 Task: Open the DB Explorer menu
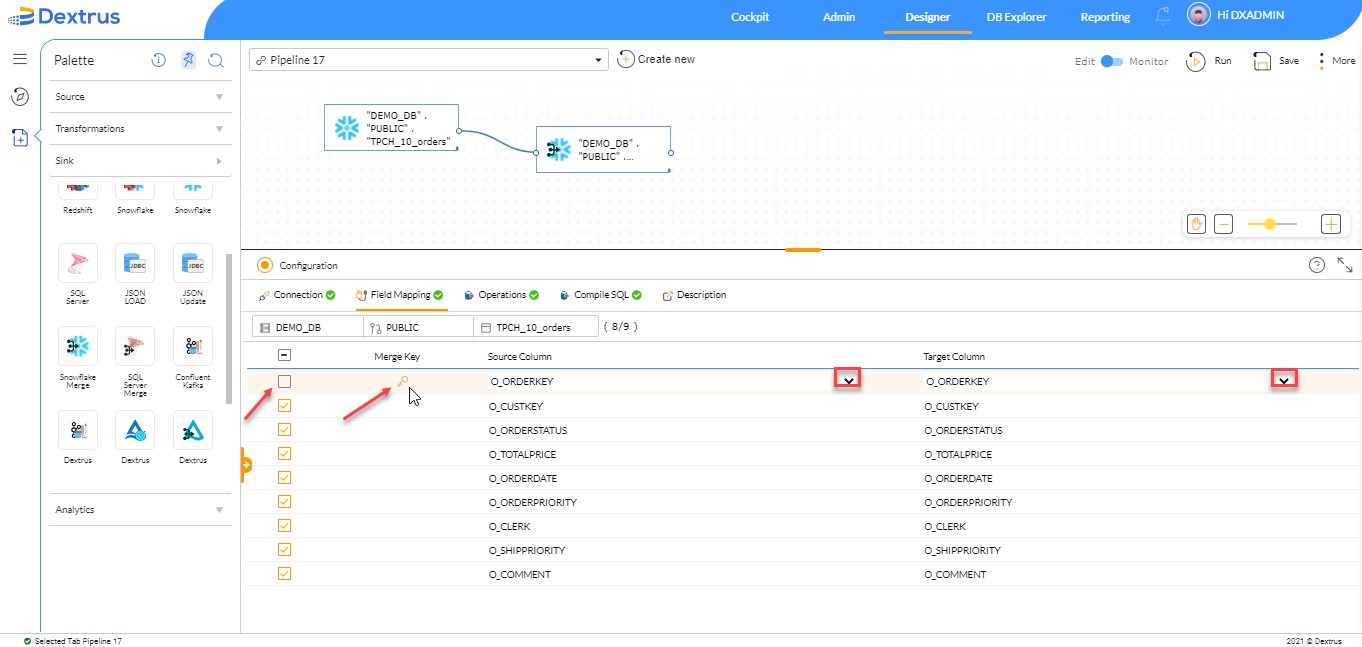tap(1016, 17)
